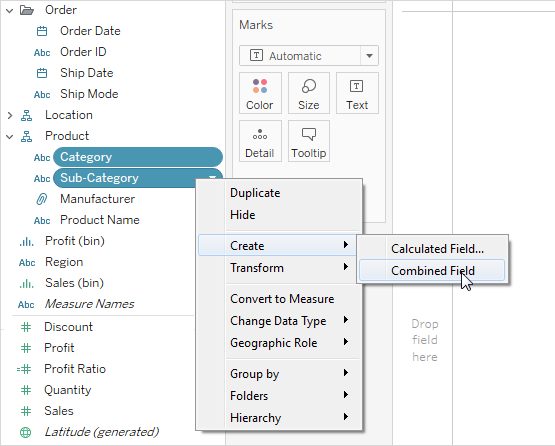Screen dimensions: 555x446
Task: Open the Text marks card
Action: click(357, 93)
